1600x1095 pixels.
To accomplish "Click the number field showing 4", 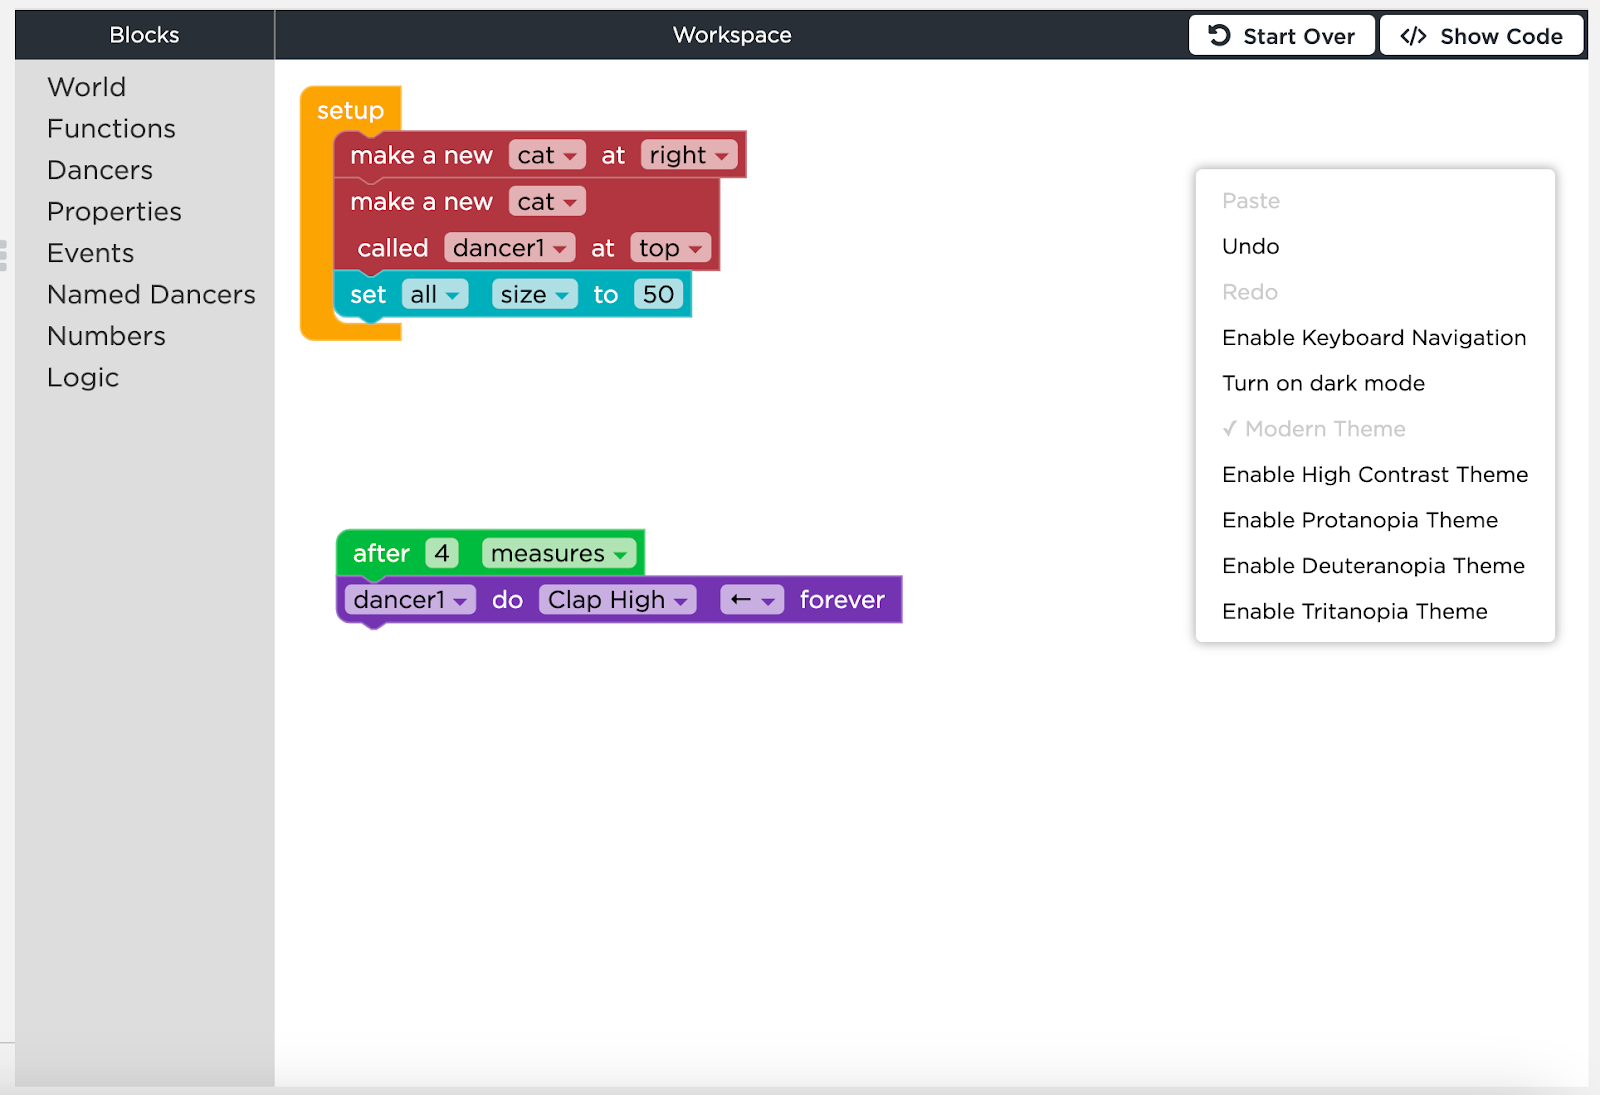I will coord(441,553).
